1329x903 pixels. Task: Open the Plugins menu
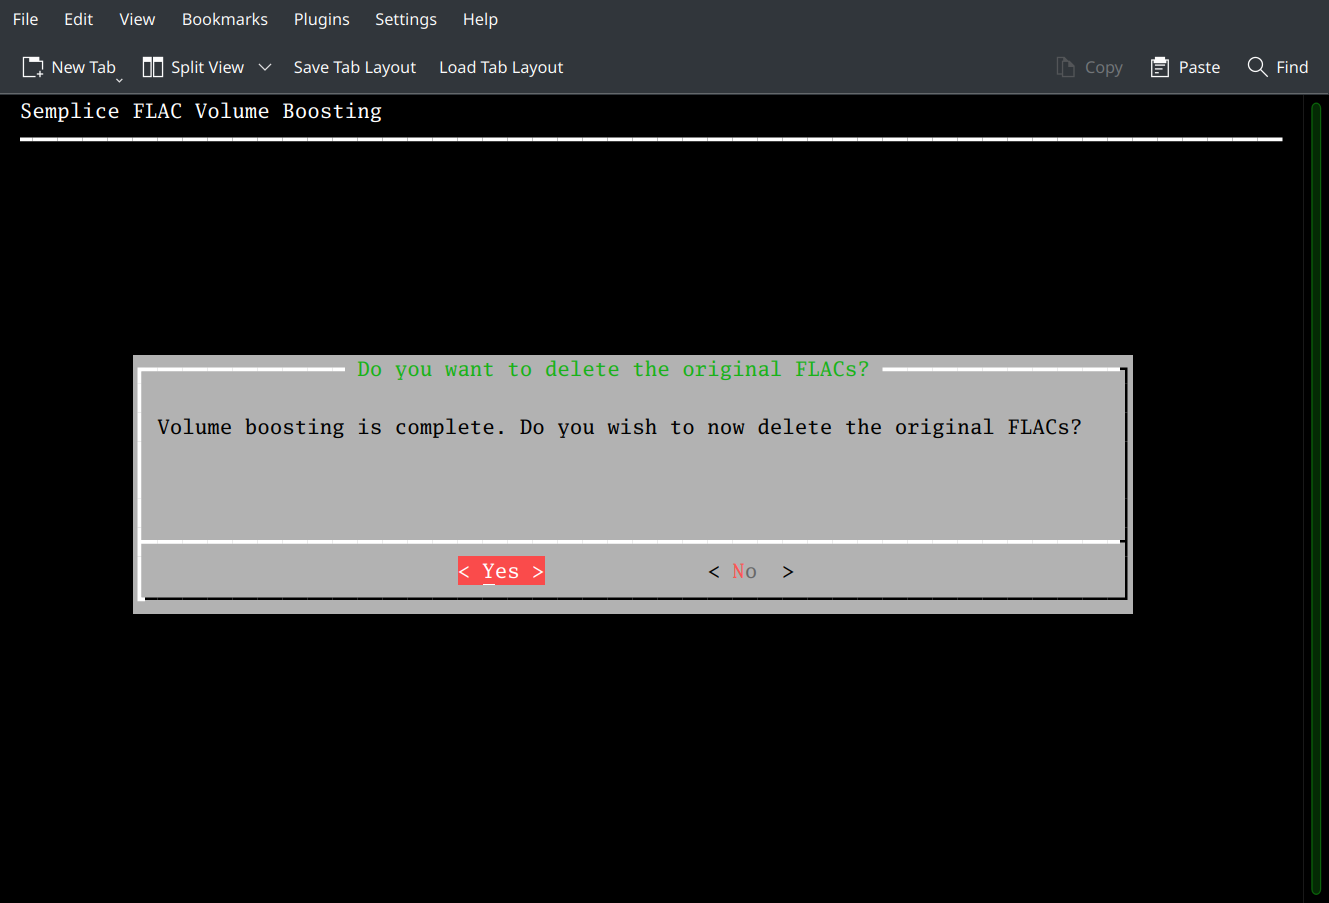point(321,19)
